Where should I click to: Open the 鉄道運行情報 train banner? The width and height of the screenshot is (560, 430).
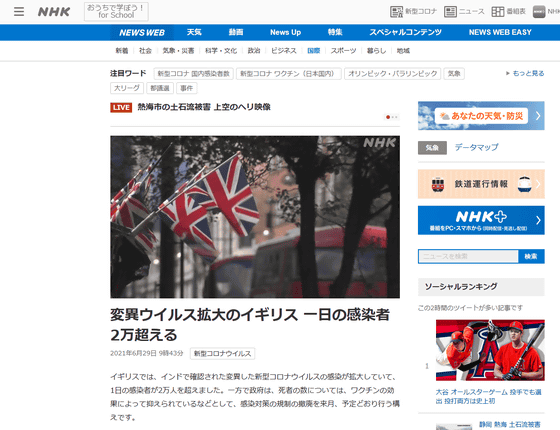[481, 184]
